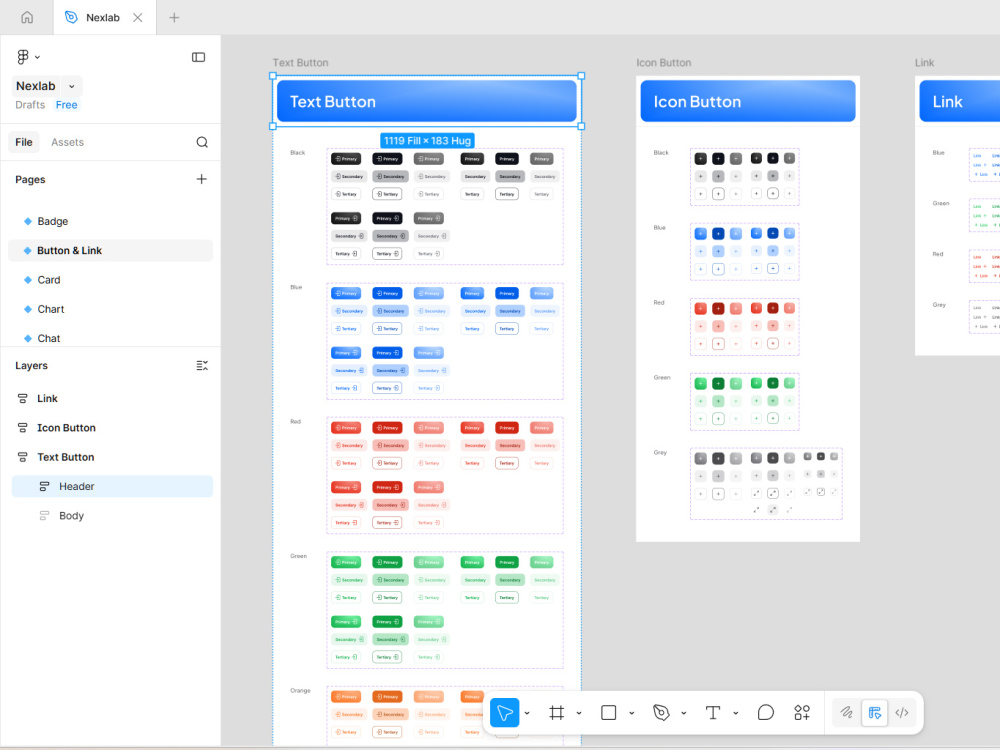This screenshot has height=750, width=1000.
Task: Select the Comment tool
Action: coord(766,712)
